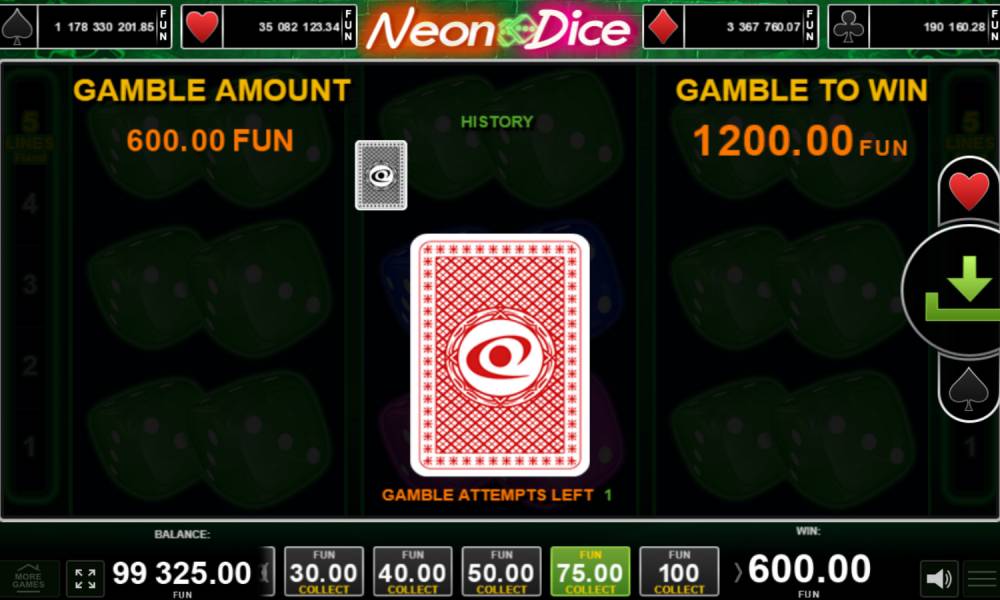This screenshot has width=1000, height=600.
Task: Click the small history card thumbnail
Action: point(381,175)
